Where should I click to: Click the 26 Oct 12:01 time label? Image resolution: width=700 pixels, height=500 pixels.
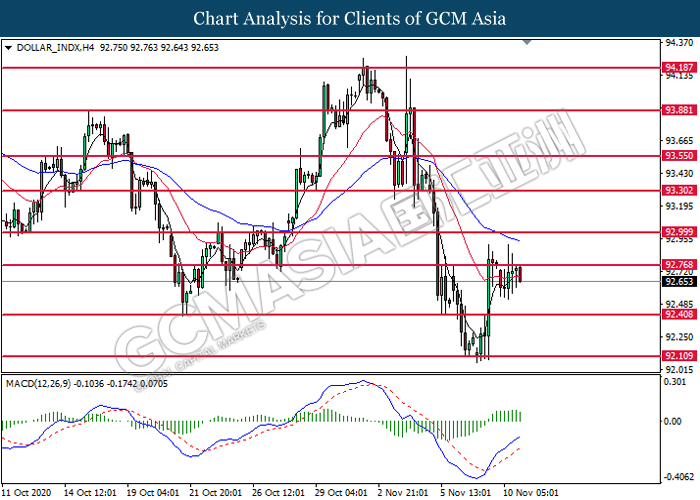pos(279,493)
